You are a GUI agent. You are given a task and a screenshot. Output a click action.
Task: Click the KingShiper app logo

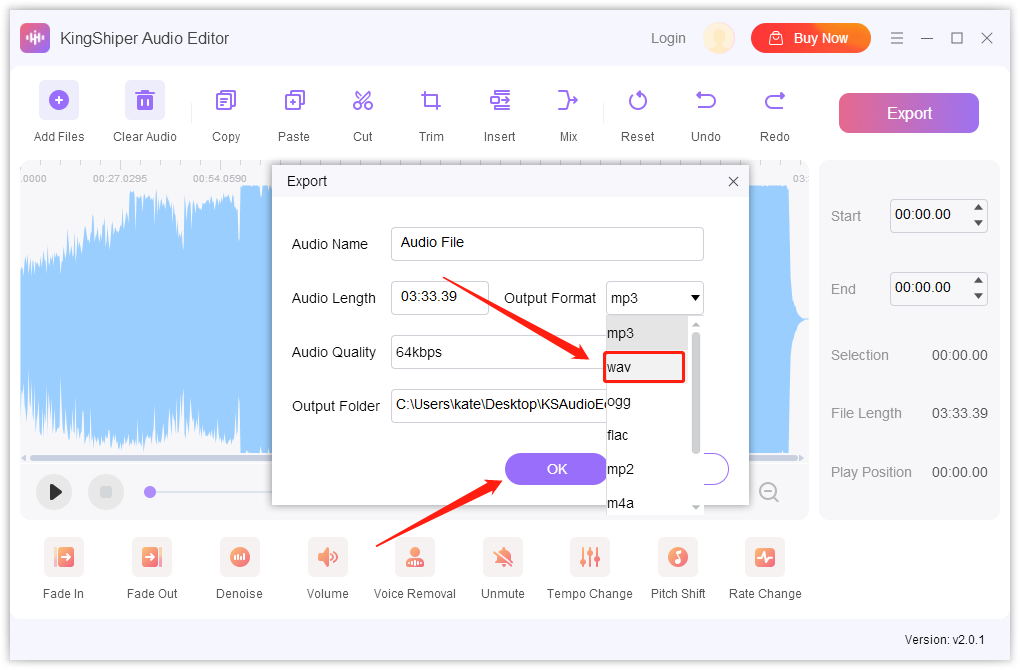[35, 38]
